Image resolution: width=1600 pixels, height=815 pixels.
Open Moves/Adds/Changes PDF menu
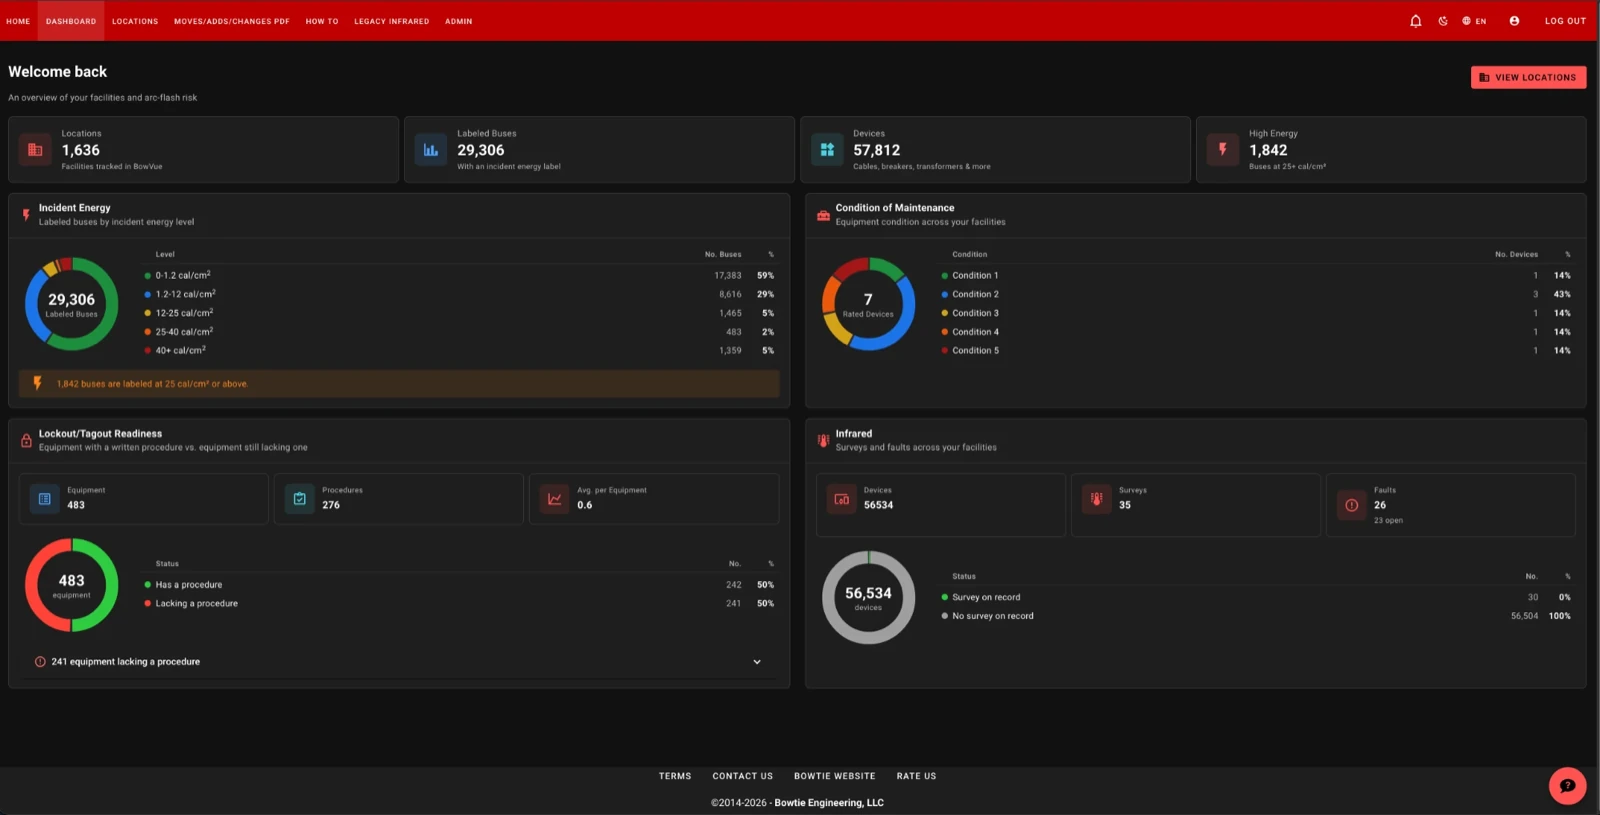pyautogui.click(x=232, y=21)
